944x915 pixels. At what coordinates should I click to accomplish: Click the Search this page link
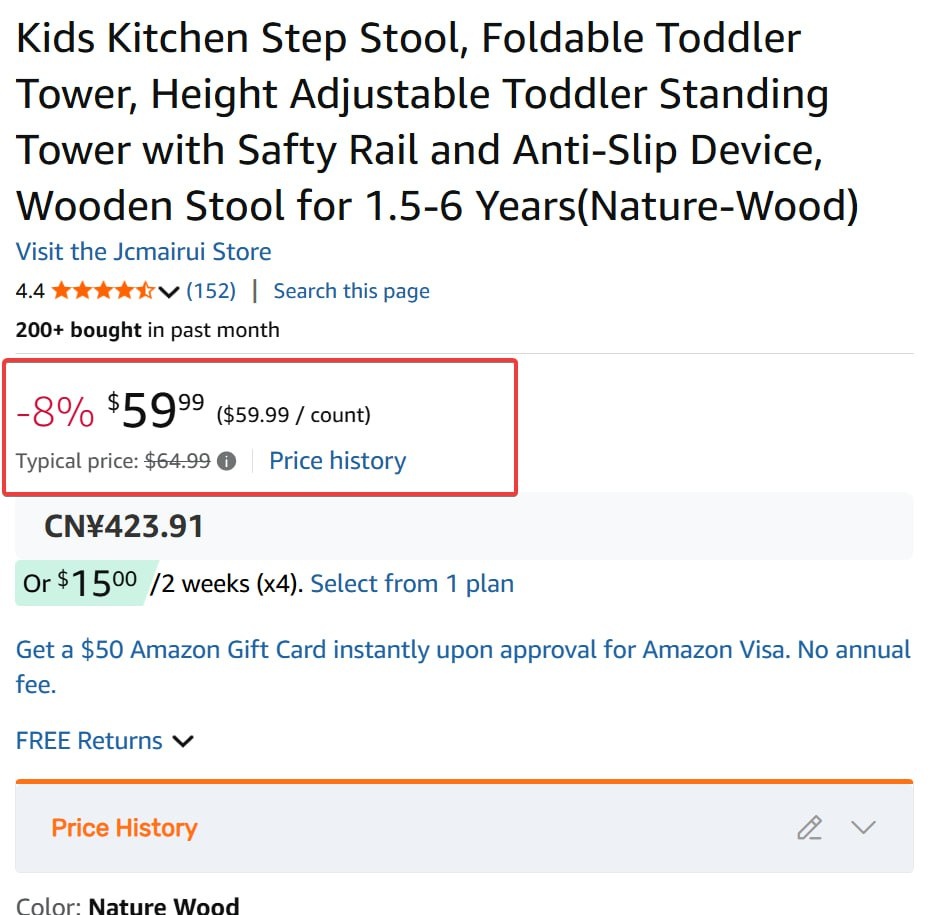click(x=351, y=291)
